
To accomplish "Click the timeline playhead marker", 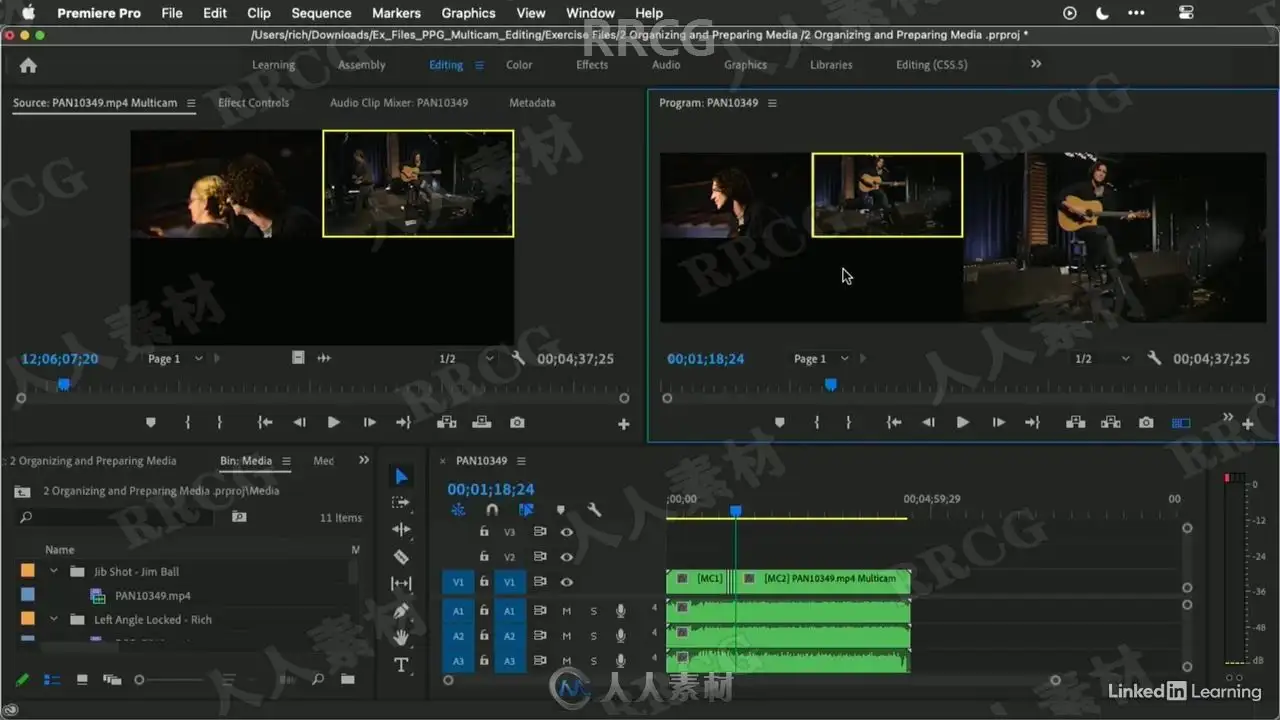I will pyautogui.click(x=735, y=511).
